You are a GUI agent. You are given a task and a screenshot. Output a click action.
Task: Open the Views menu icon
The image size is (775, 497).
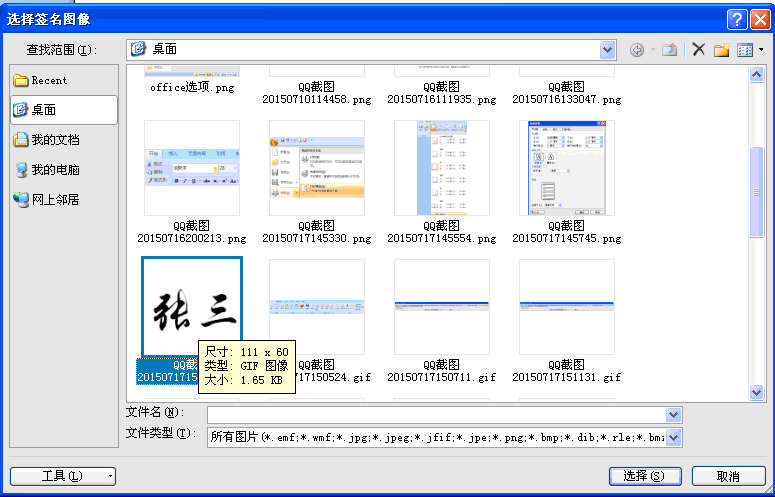[745, 49]
